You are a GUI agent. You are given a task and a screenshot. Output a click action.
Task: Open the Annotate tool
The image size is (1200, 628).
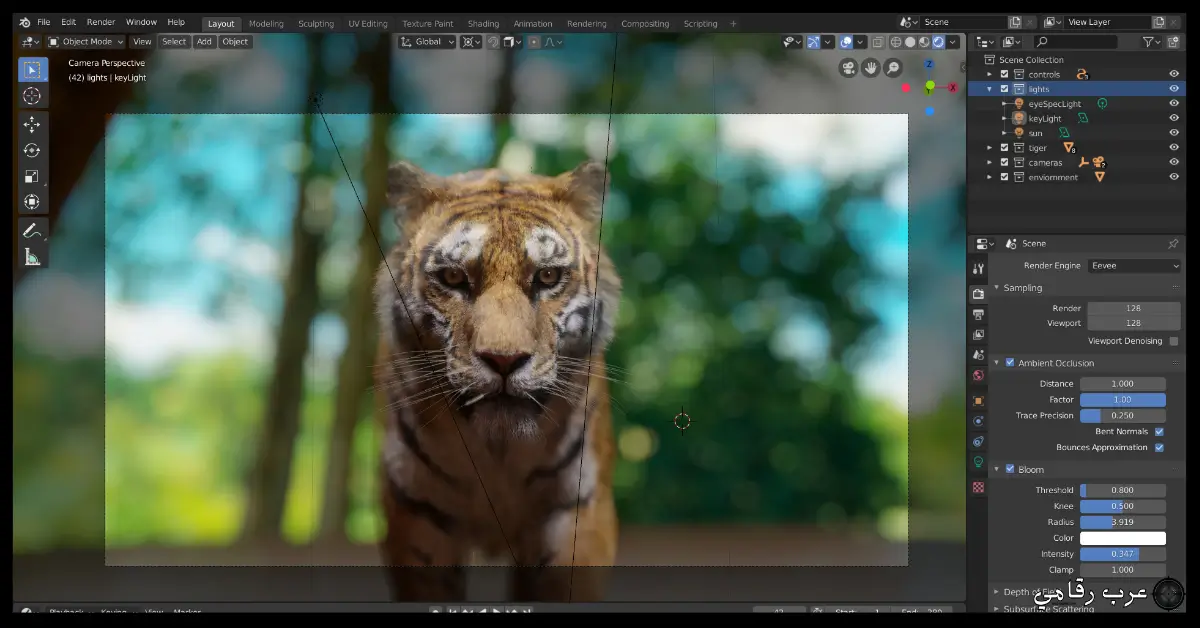point(33,230)
